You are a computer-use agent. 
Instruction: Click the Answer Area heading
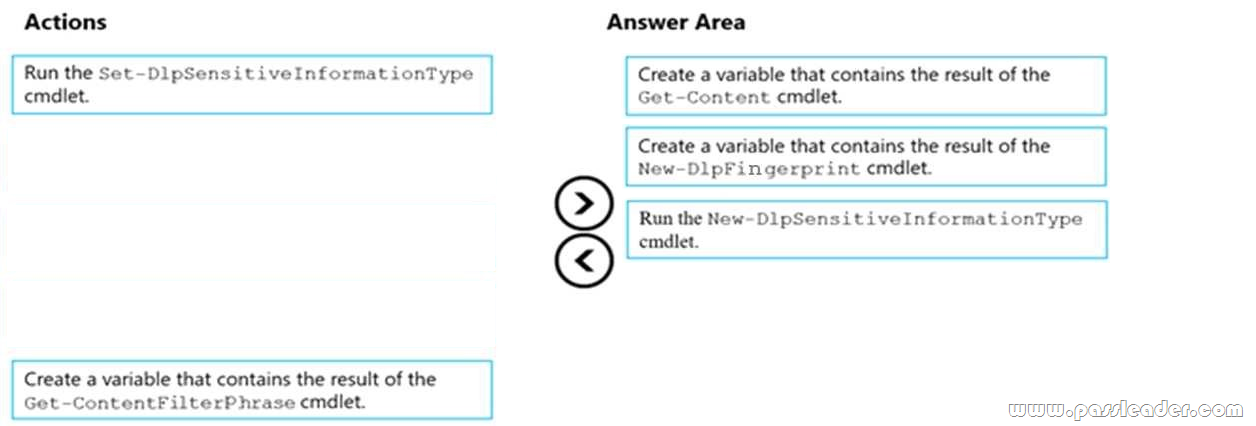676,22
